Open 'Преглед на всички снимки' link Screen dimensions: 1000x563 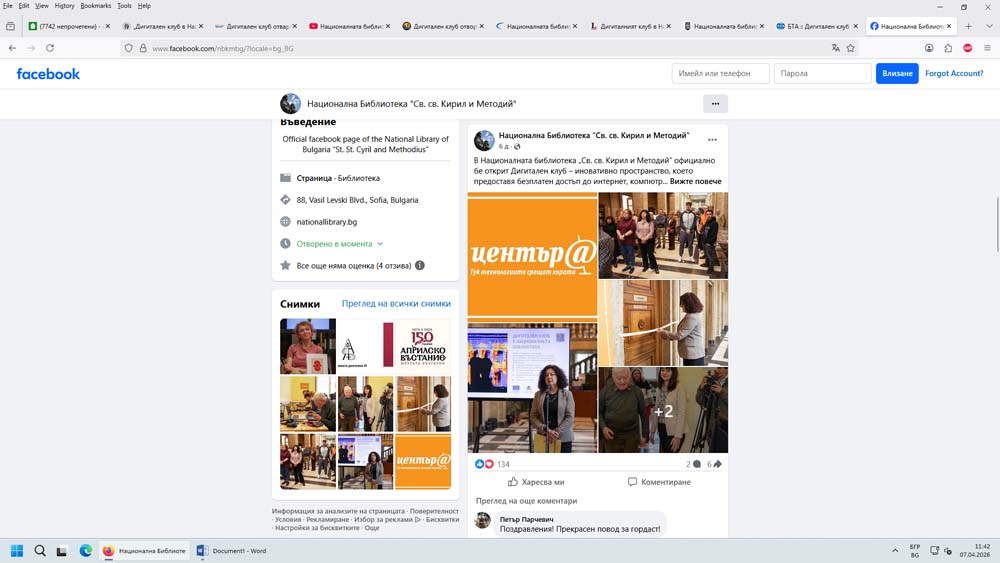point(396,303)
